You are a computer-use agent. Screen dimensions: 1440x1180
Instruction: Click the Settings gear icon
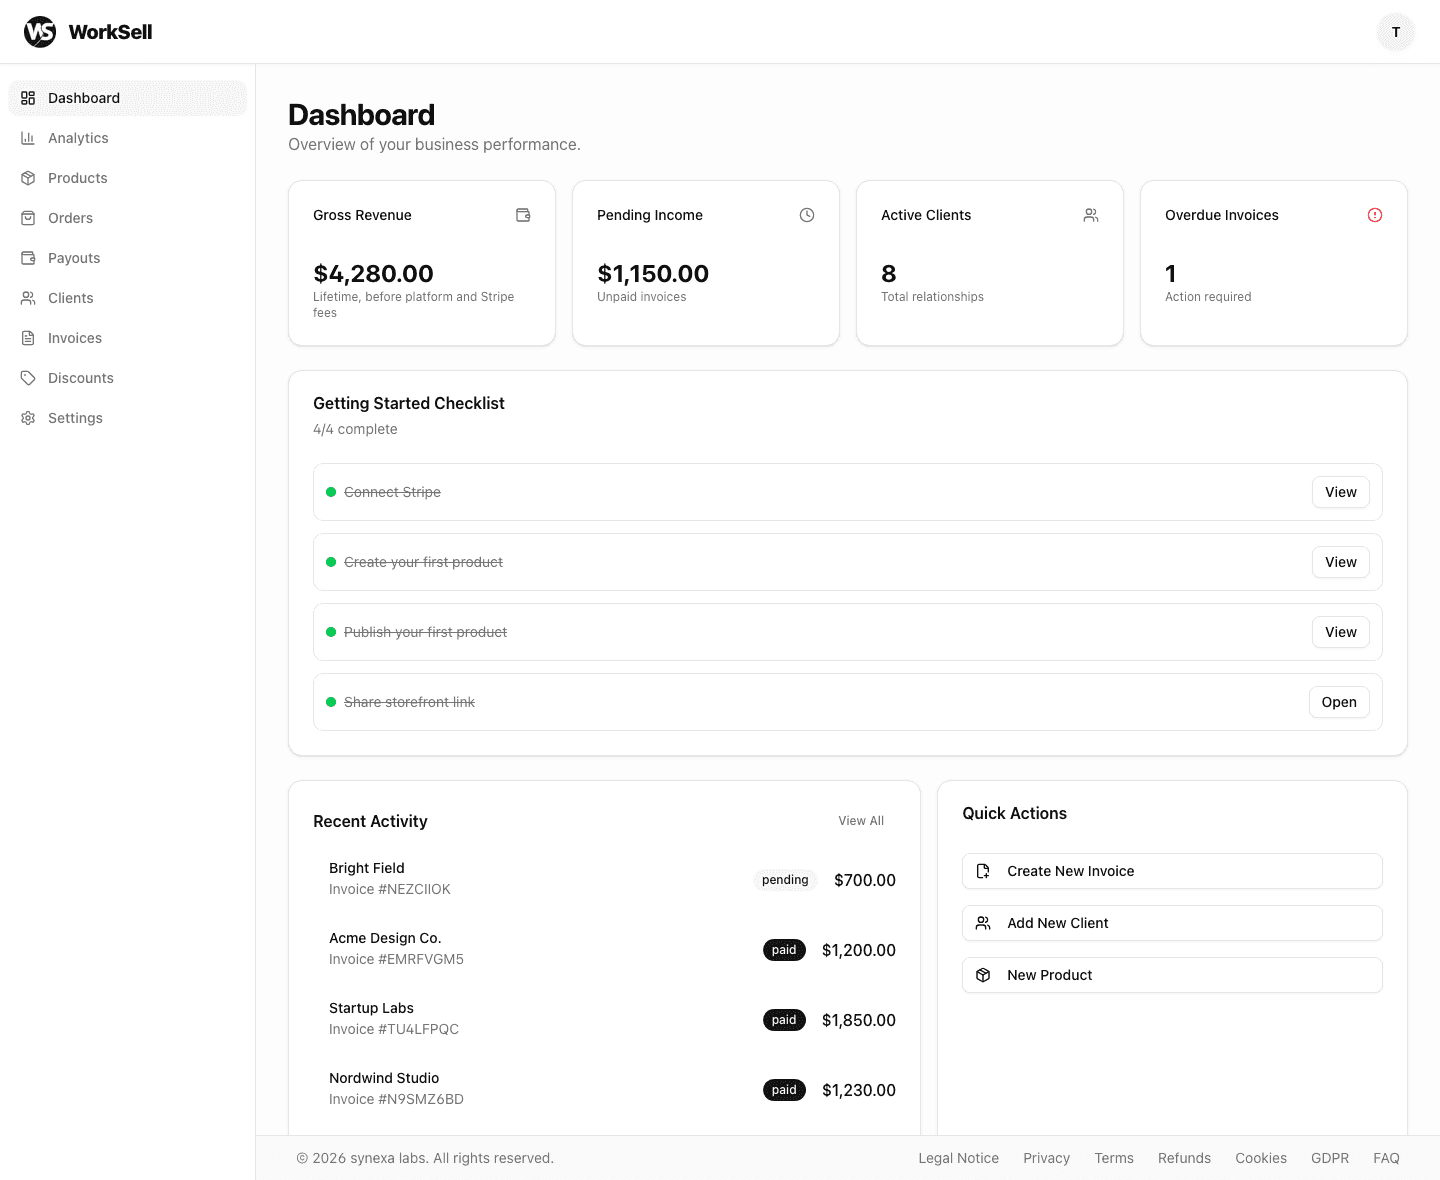click(x=28, y=418)
